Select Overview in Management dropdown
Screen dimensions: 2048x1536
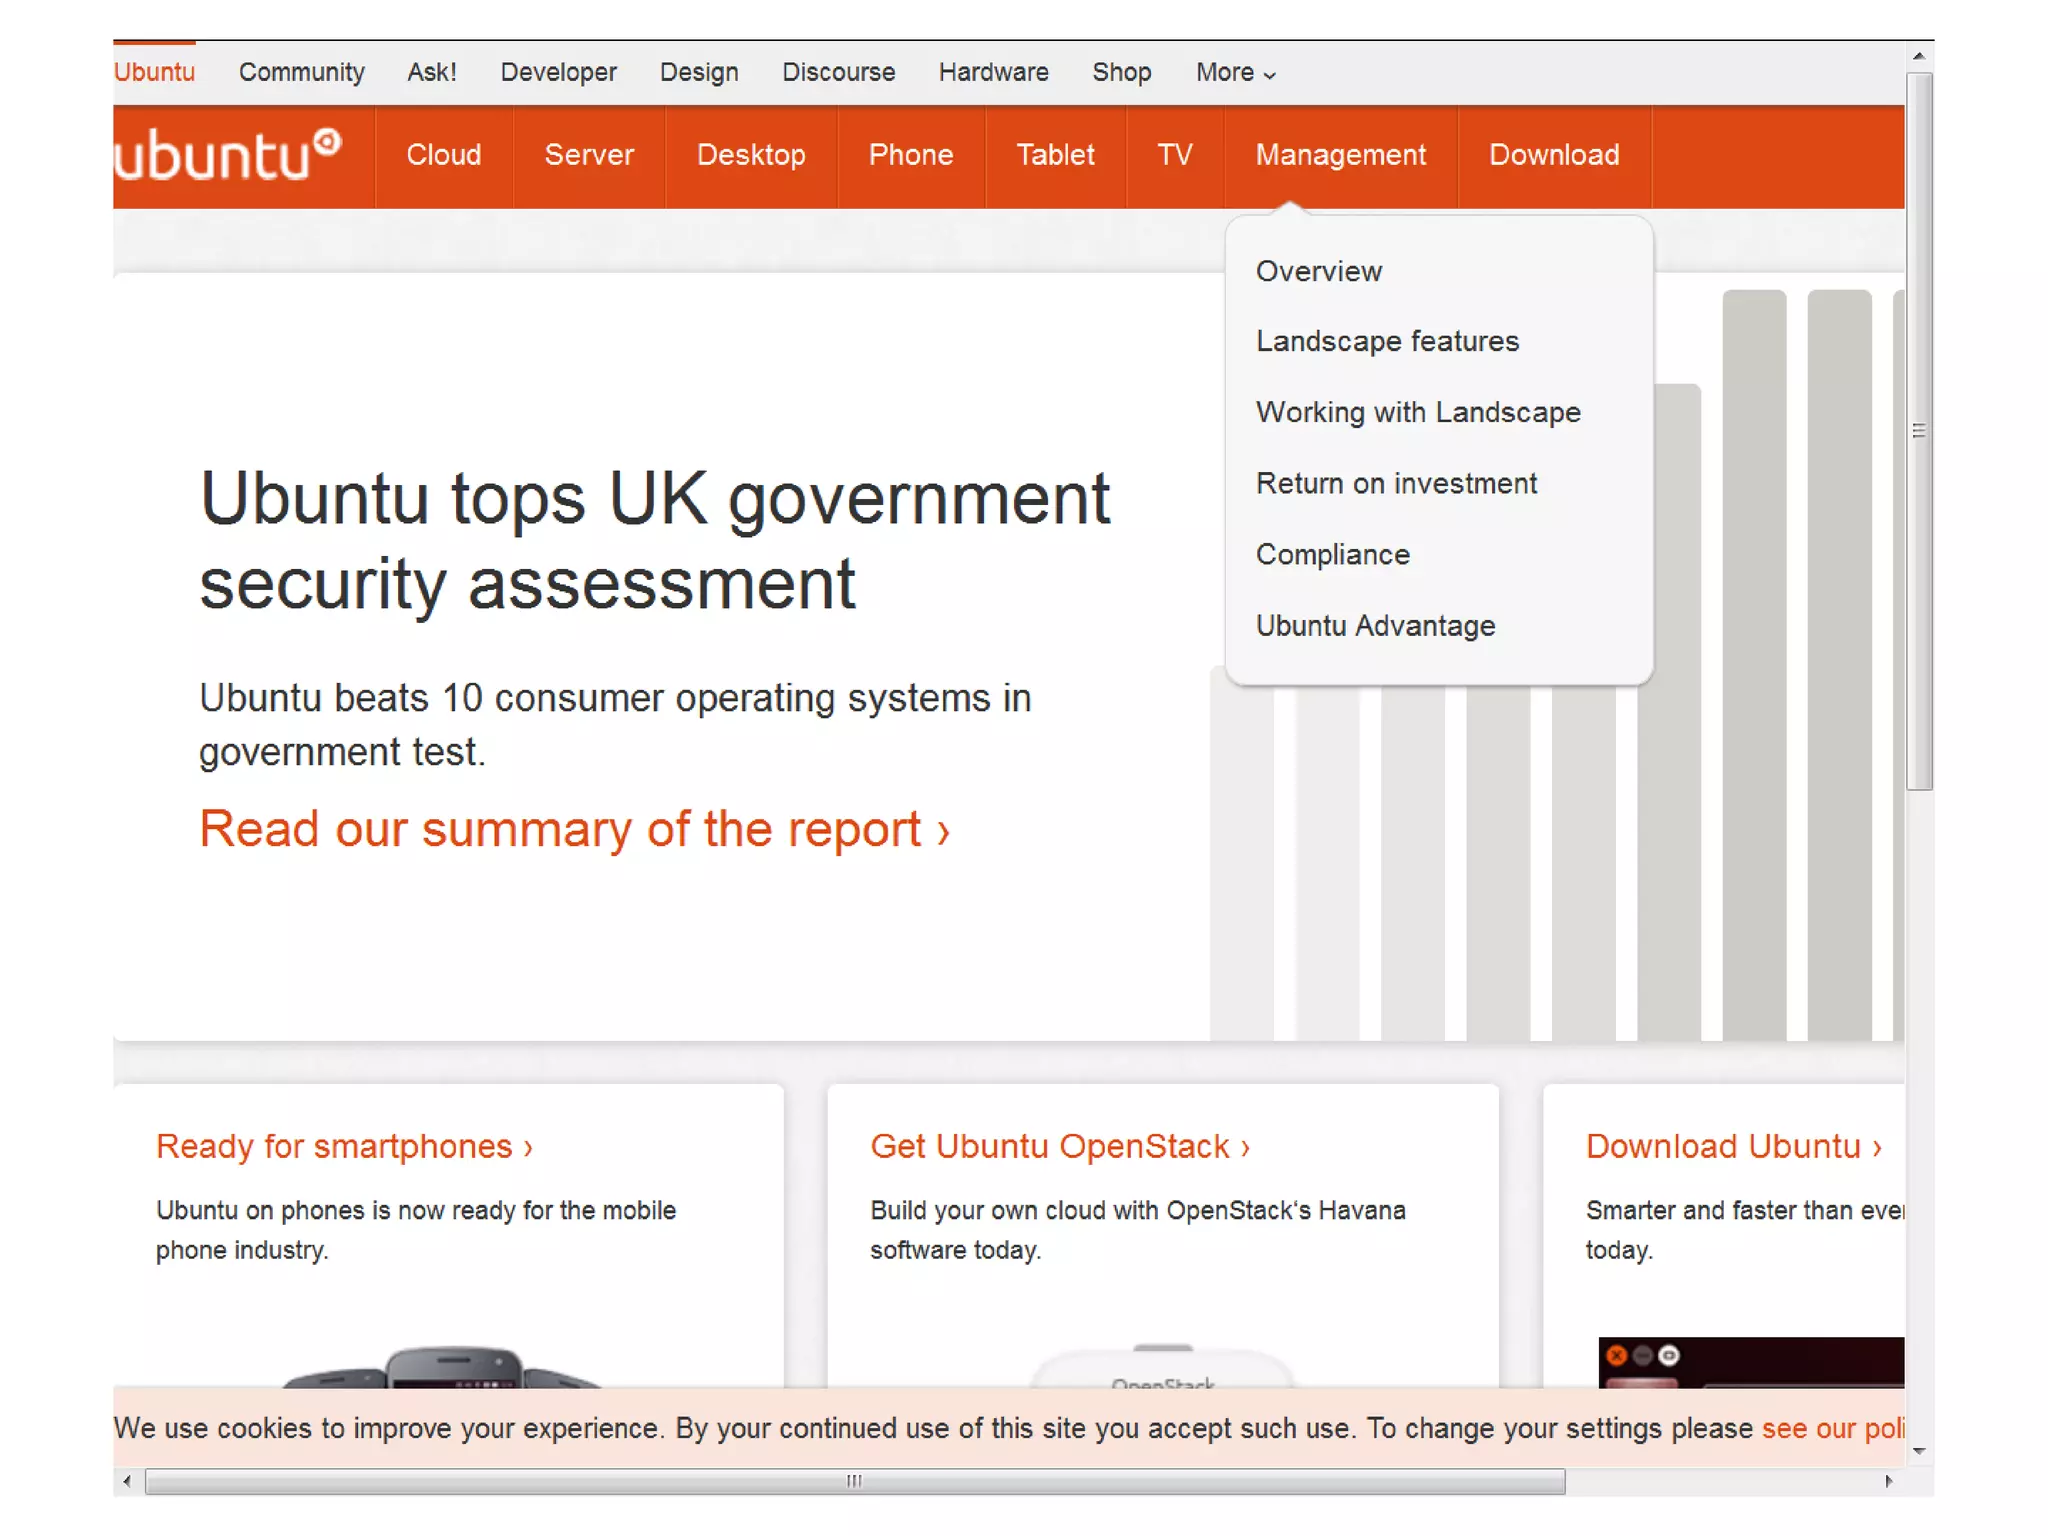click(x=1319, y=271)
